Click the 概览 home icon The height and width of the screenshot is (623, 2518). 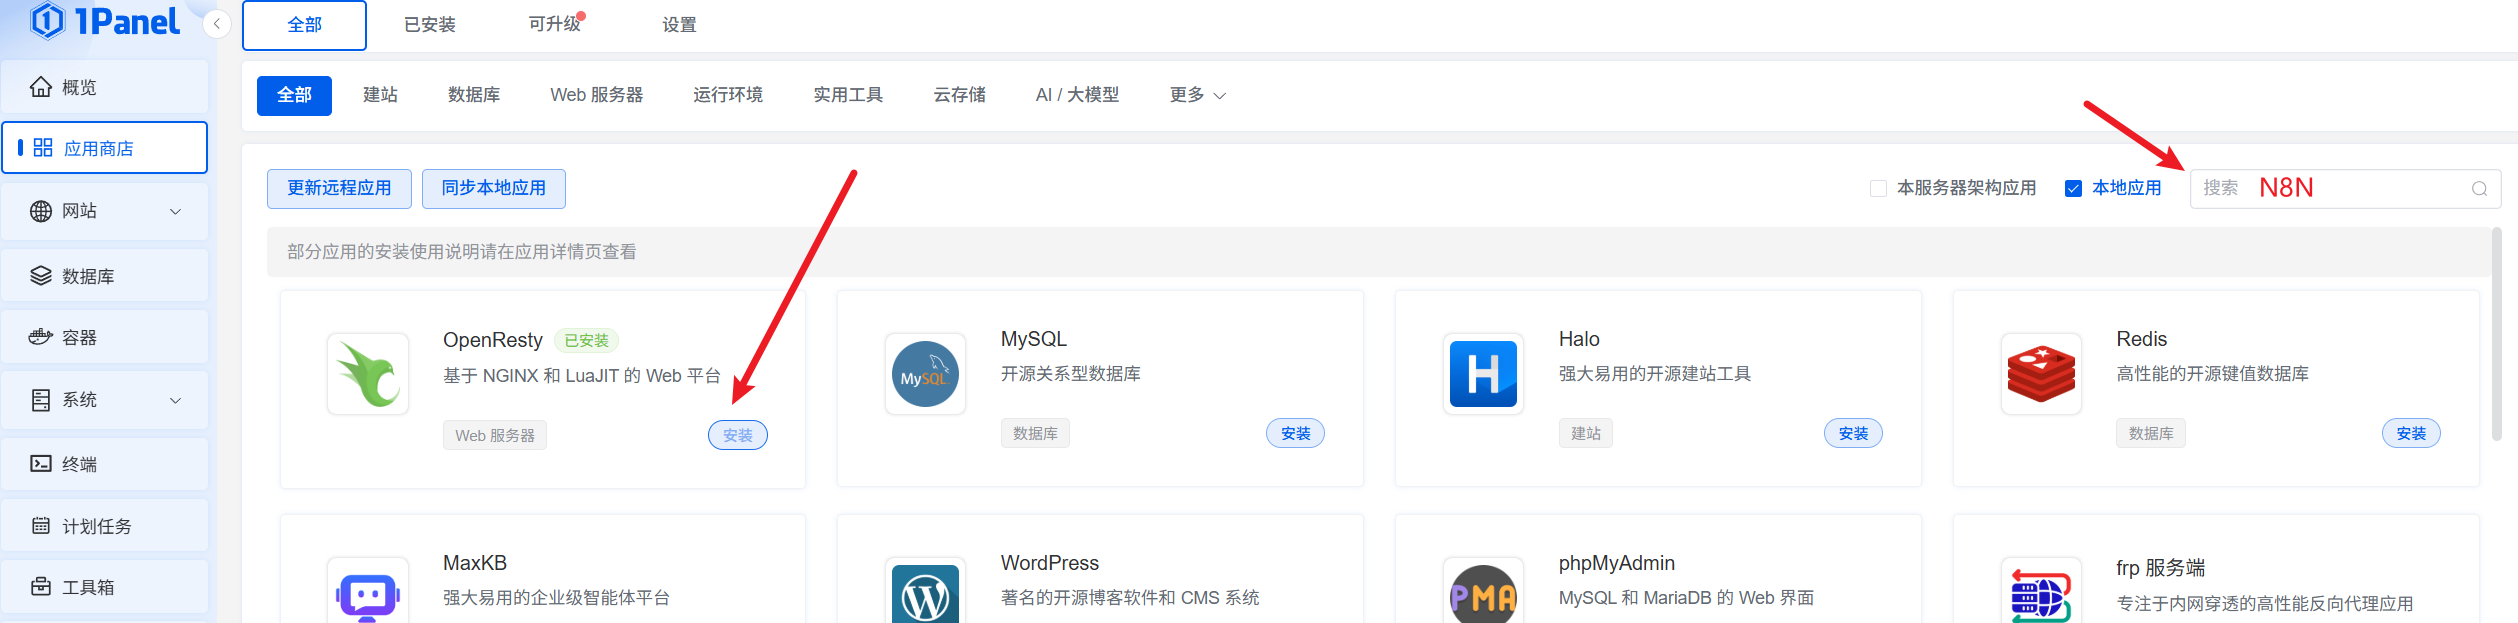(41, 87)
